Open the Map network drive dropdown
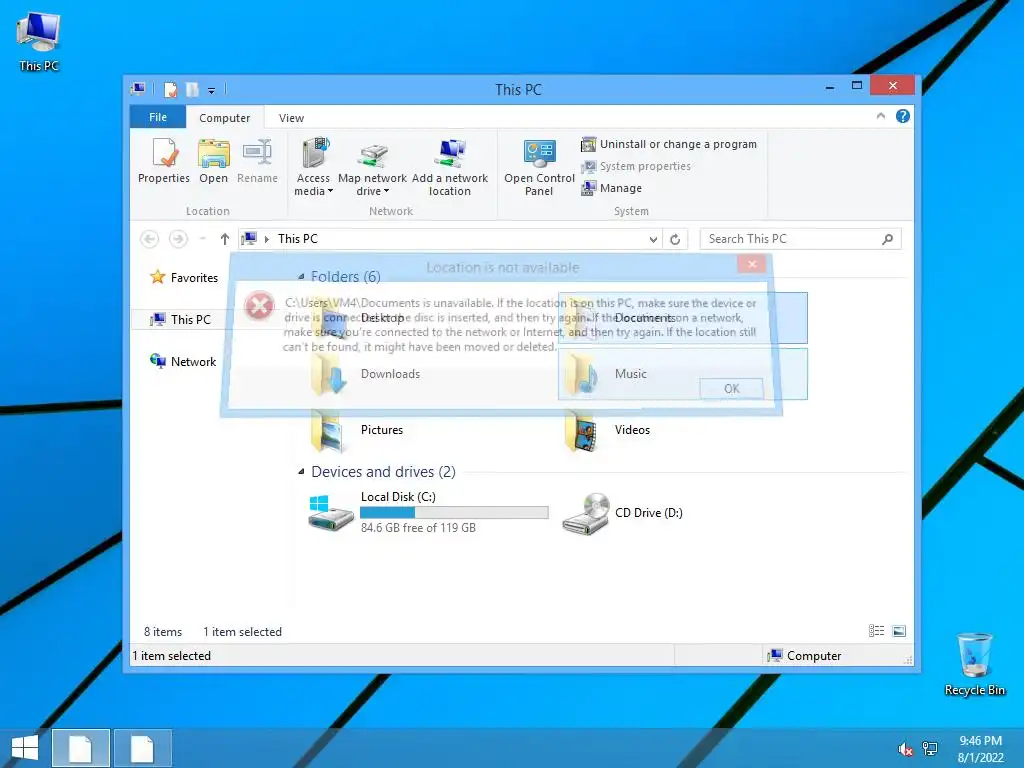The height and width of the screenshot is (768, 1024). [x=372, y=167]
